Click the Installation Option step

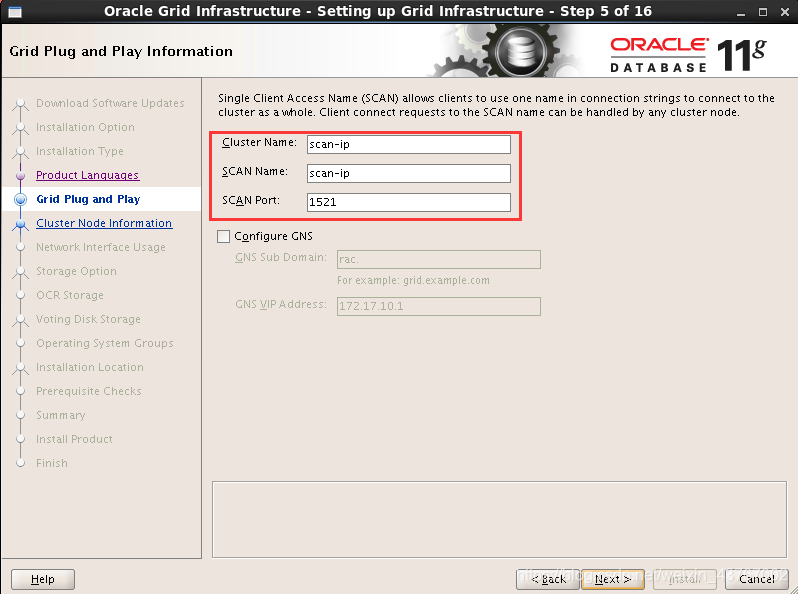86,127
